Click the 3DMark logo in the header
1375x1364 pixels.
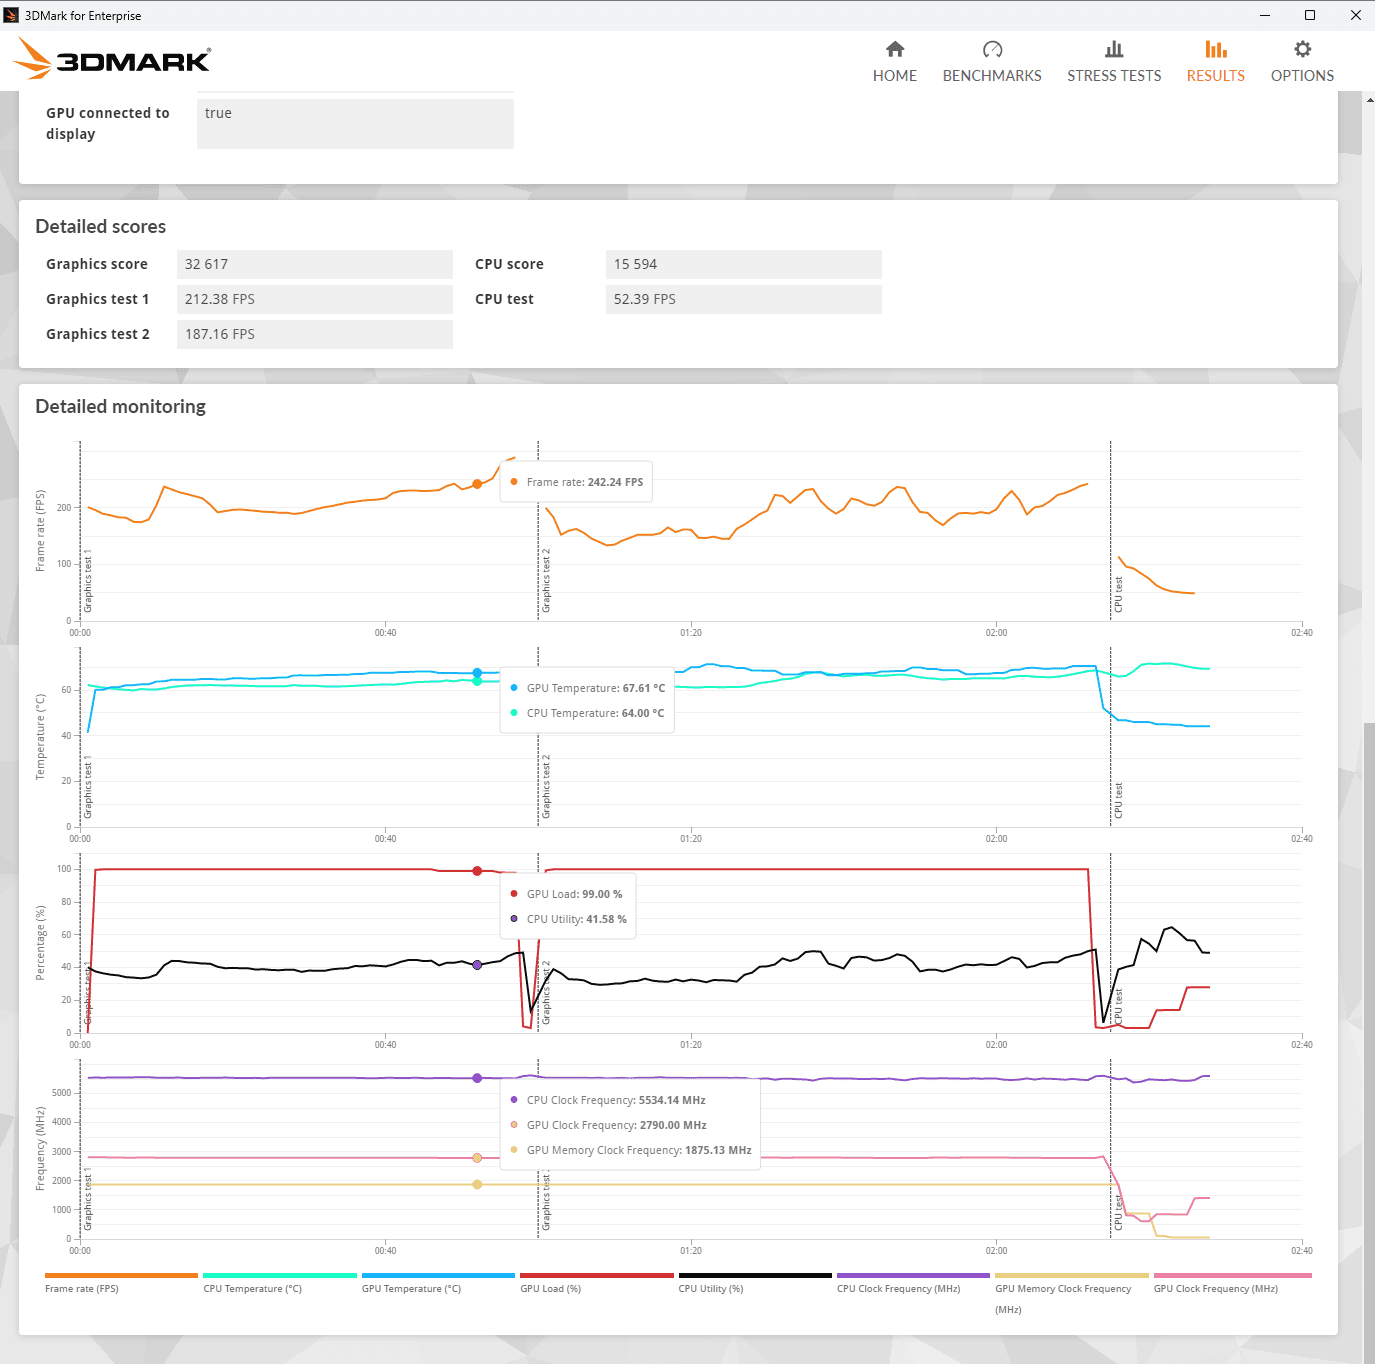point(112,59)
